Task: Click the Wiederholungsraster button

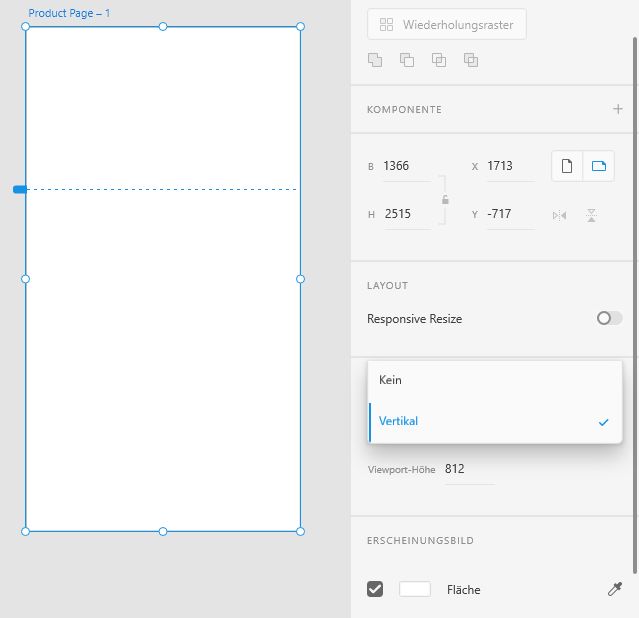Action: point(447,24)
